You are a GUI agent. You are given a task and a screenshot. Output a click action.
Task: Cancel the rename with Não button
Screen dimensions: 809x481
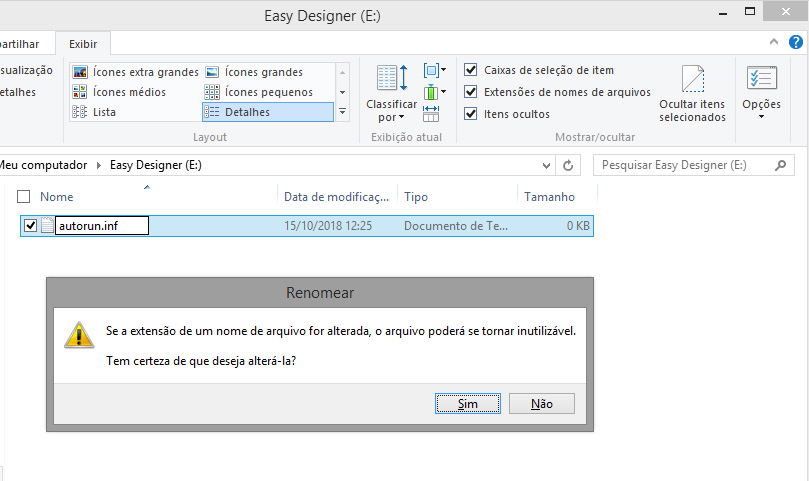(541, 404)
